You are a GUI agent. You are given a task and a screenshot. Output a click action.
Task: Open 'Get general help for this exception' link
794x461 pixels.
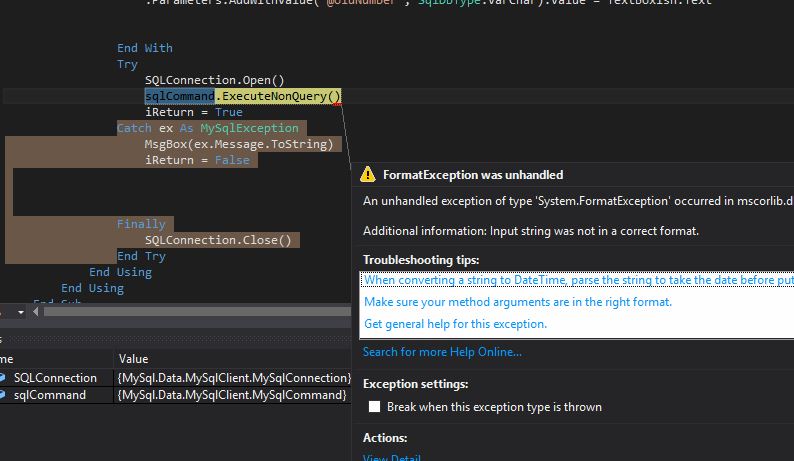[456, 324]
